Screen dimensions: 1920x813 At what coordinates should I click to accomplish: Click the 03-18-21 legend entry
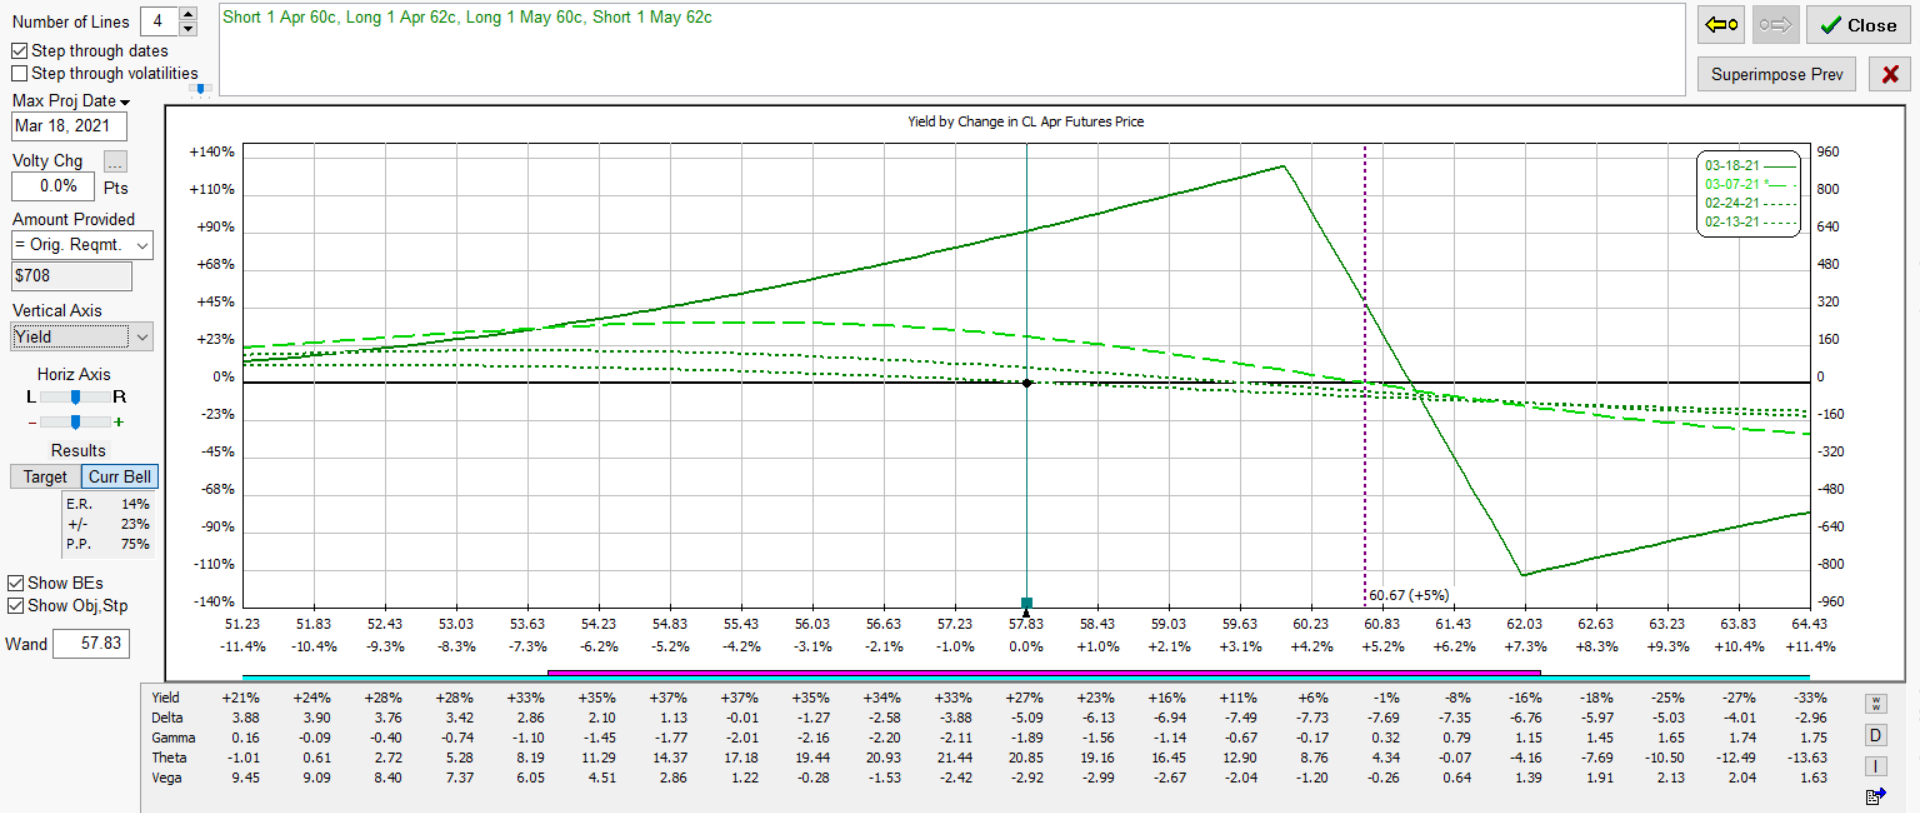tap(1749, 165)
